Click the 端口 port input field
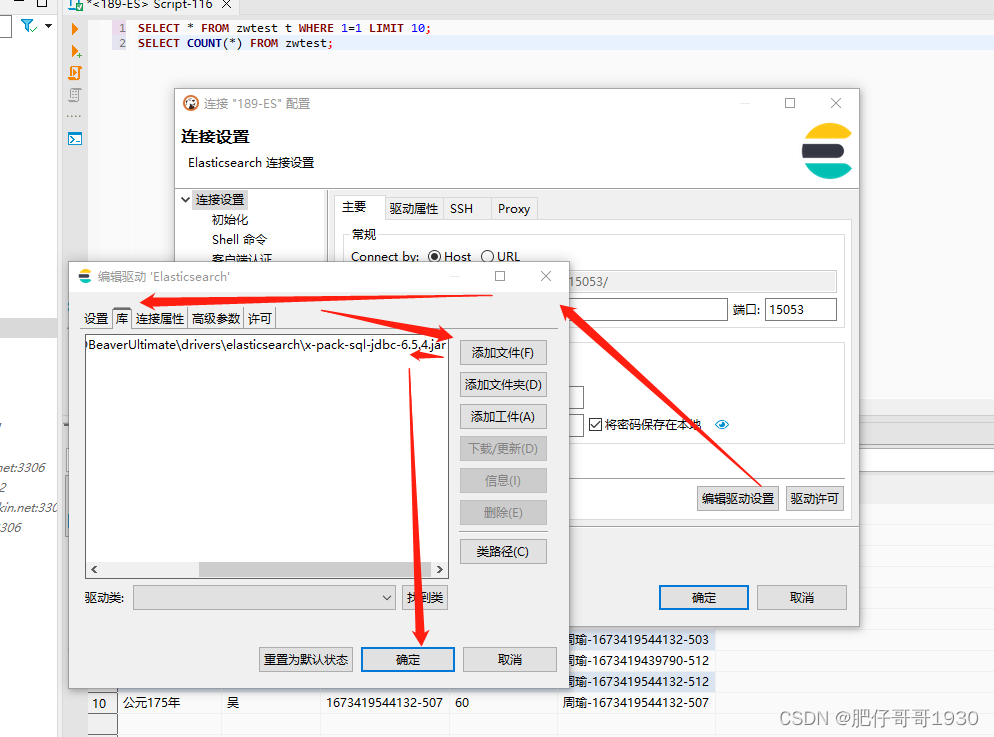 click(801, 310)
